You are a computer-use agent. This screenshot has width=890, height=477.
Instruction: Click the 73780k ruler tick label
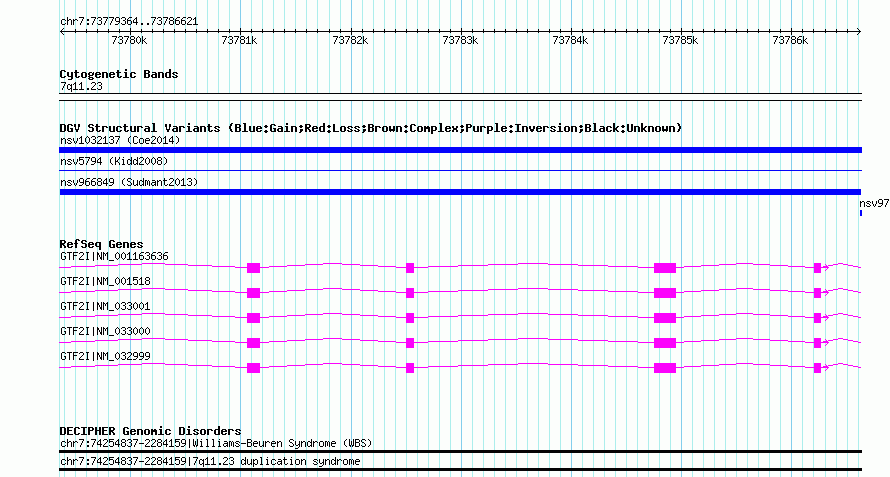pyautogui.click(x=129, y=40)
